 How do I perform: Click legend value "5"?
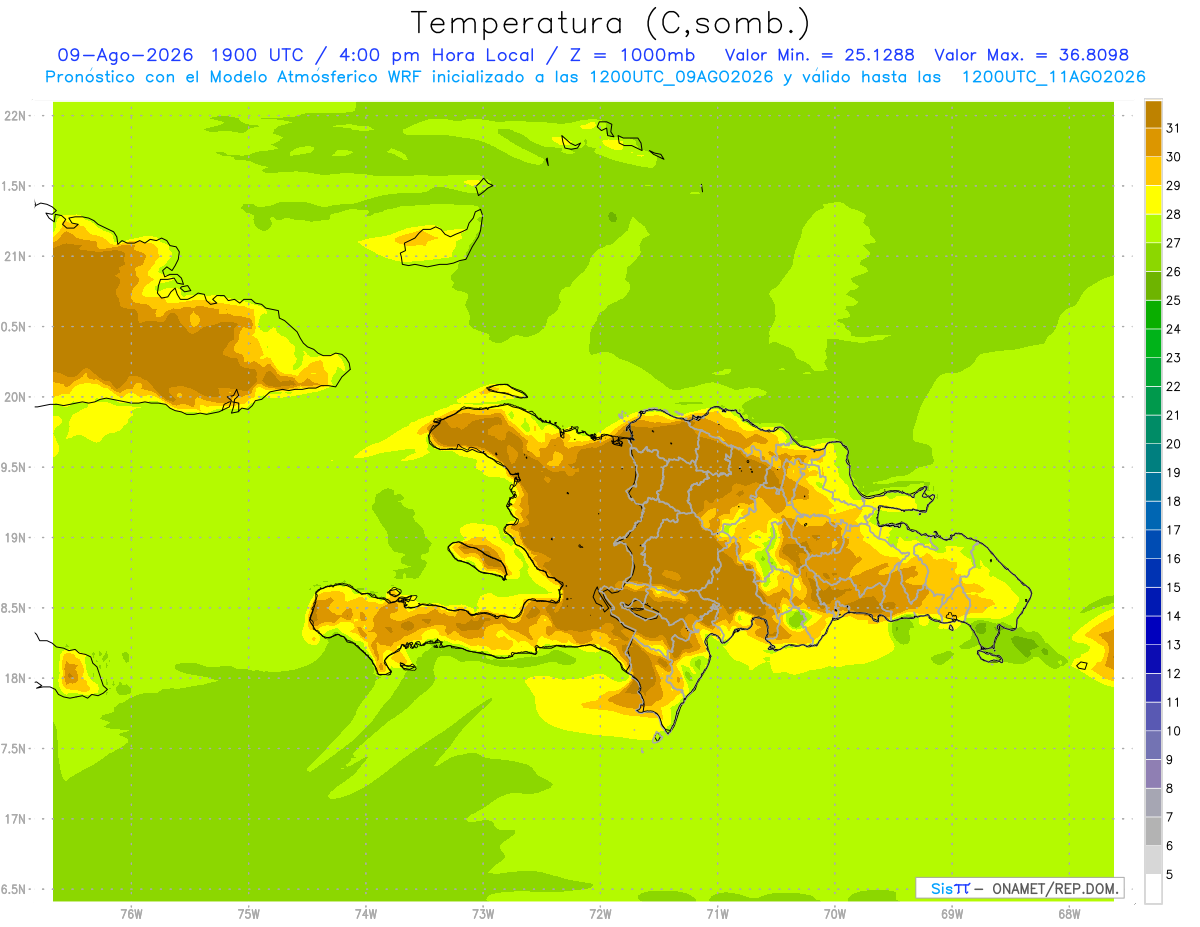coord(1170,875)
